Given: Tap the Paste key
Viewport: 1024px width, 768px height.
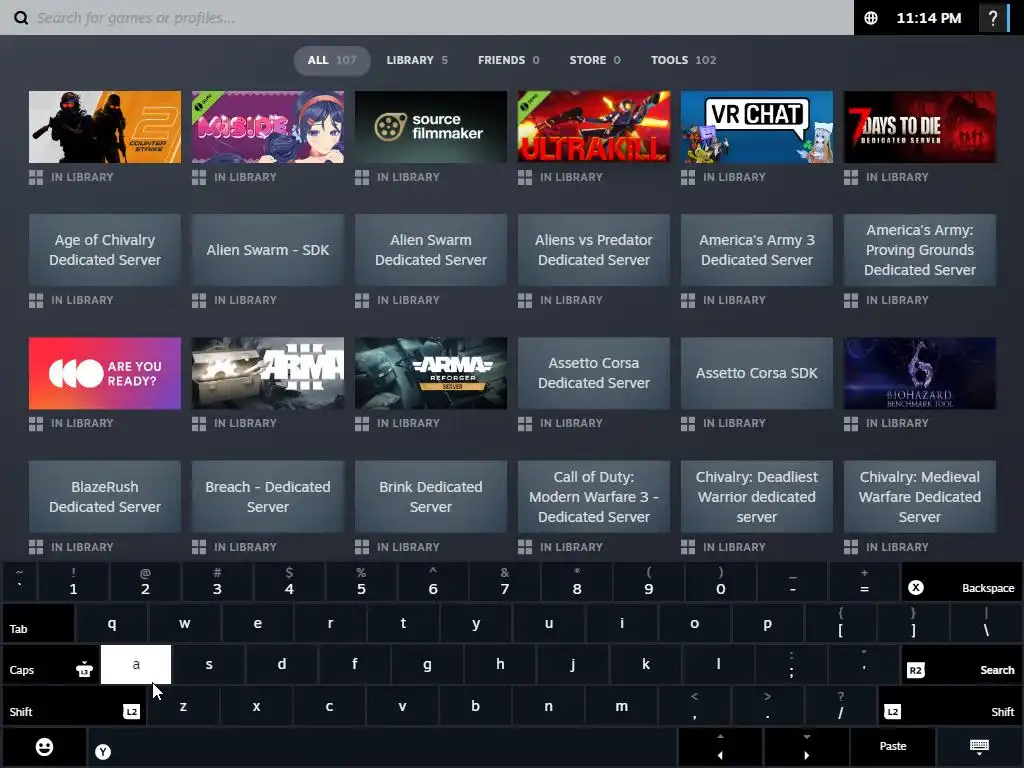Looking at the screenshot, I should 892,746.
